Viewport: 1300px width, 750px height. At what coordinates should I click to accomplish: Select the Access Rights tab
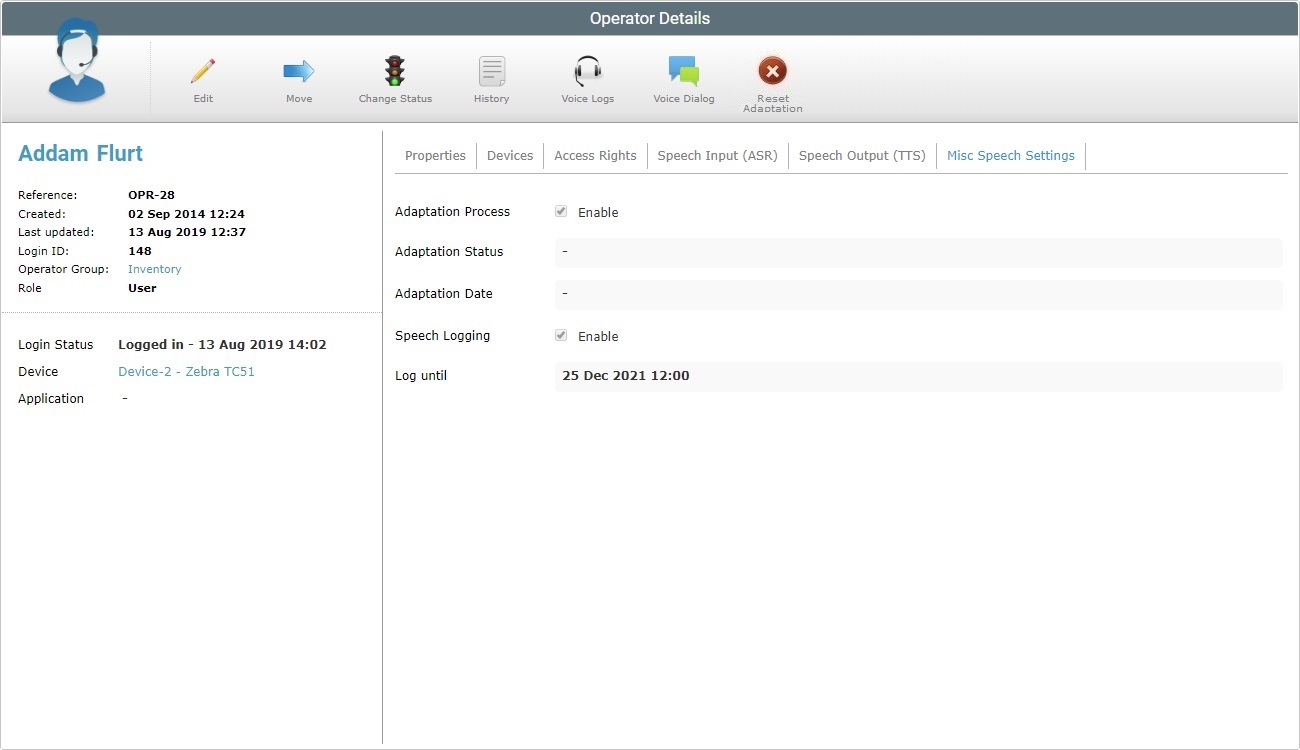click(595, 155)
